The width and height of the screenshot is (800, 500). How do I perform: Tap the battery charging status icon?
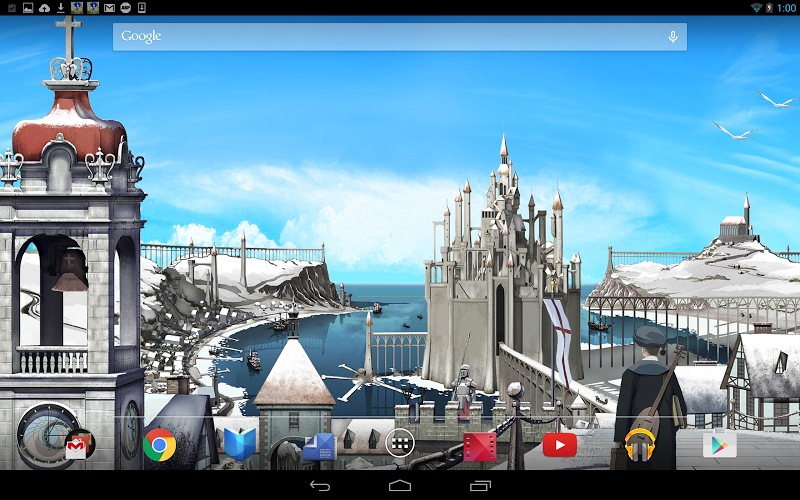[x=769, y=8]
